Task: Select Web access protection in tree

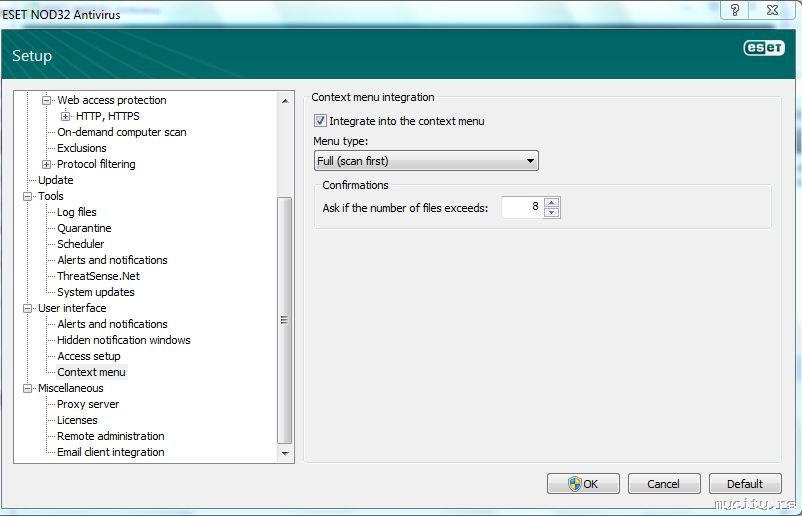Action: click(112, 100)
